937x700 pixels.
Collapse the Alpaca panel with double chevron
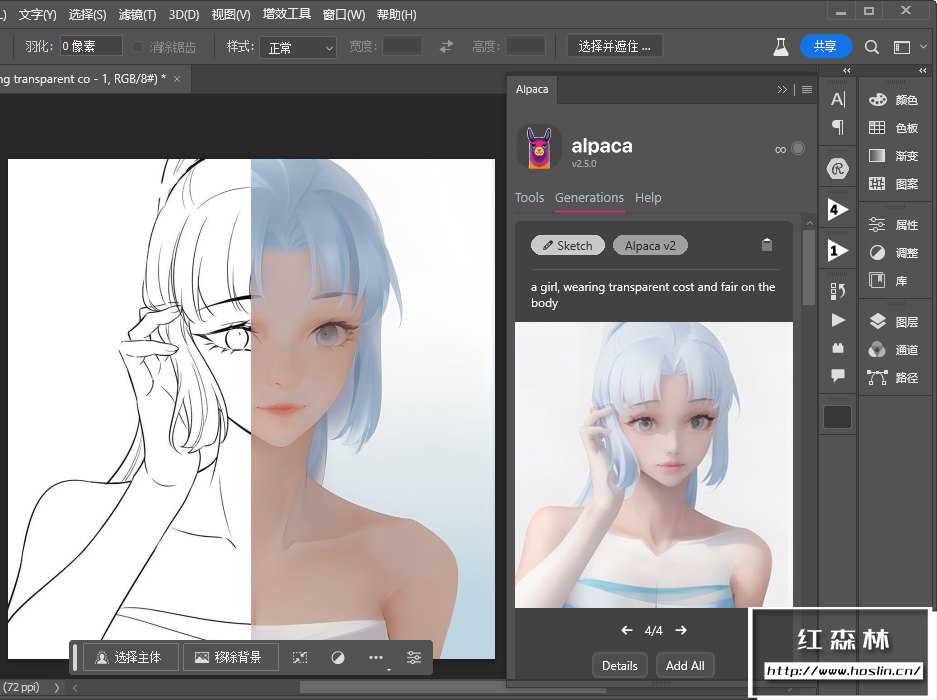coord(782,90)
